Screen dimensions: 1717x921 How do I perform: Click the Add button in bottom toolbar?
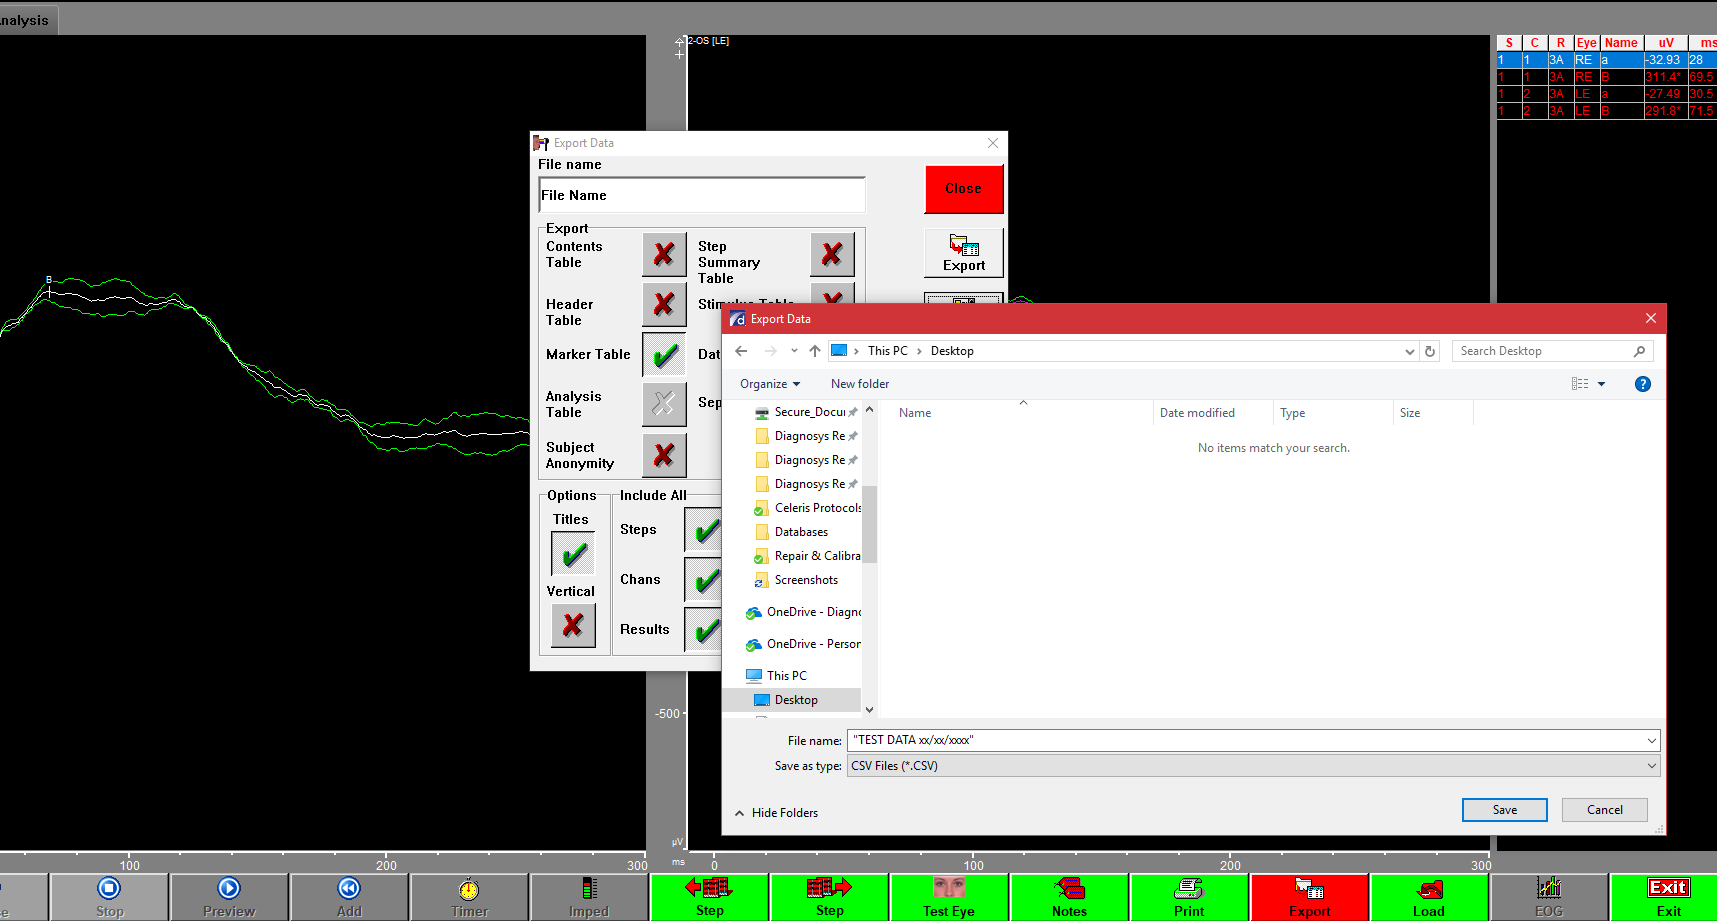349,897
